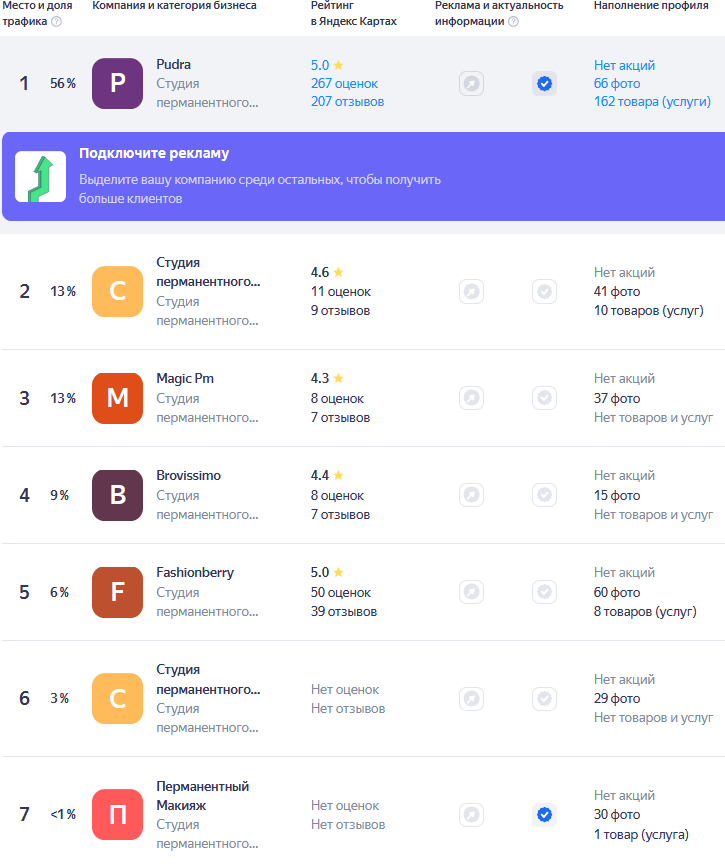Open Pudra's 5.0 rating link

[x=327, y=65]
